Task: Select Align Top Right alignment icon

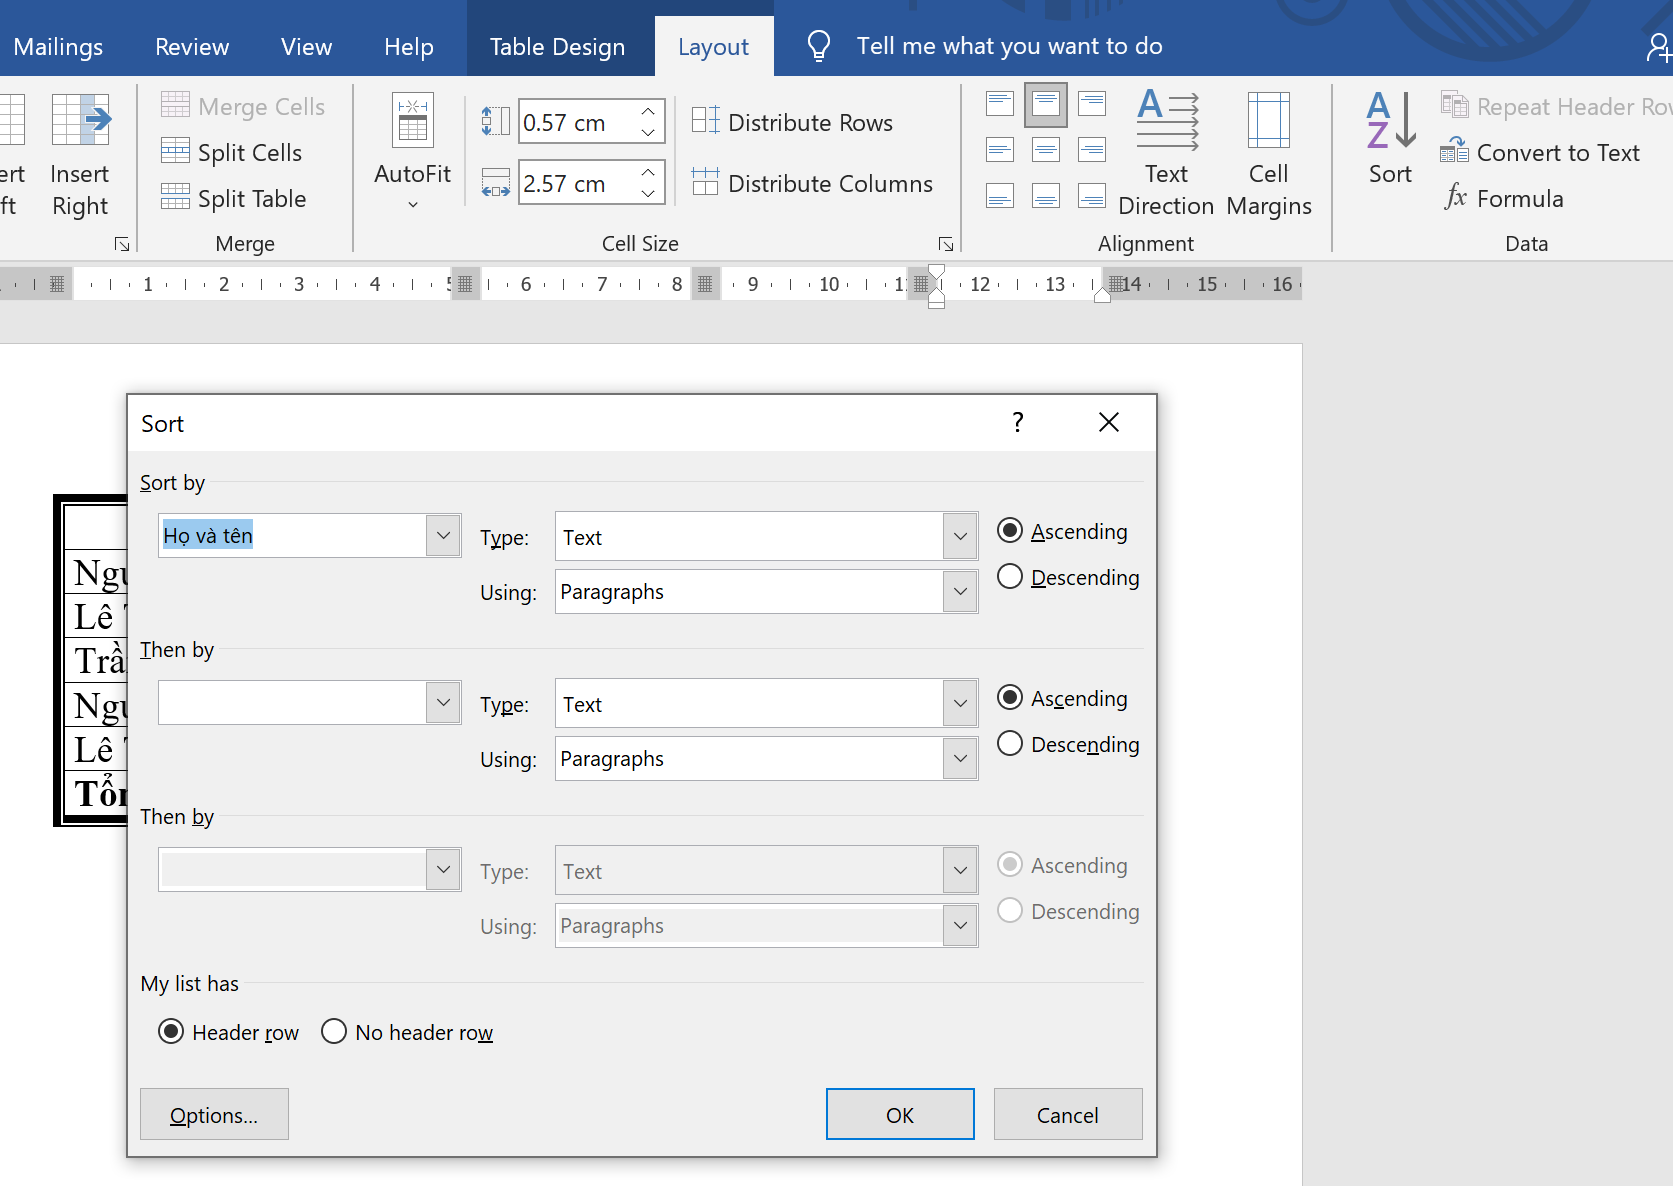Action: [1092, 104]
